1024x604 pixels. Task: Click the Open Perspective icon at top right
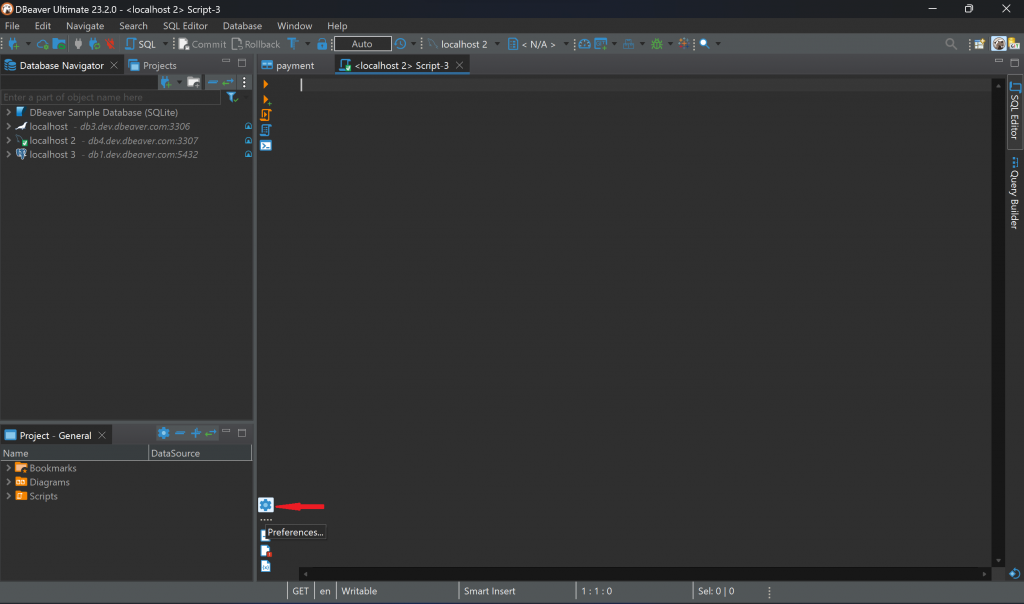(980, 44)
